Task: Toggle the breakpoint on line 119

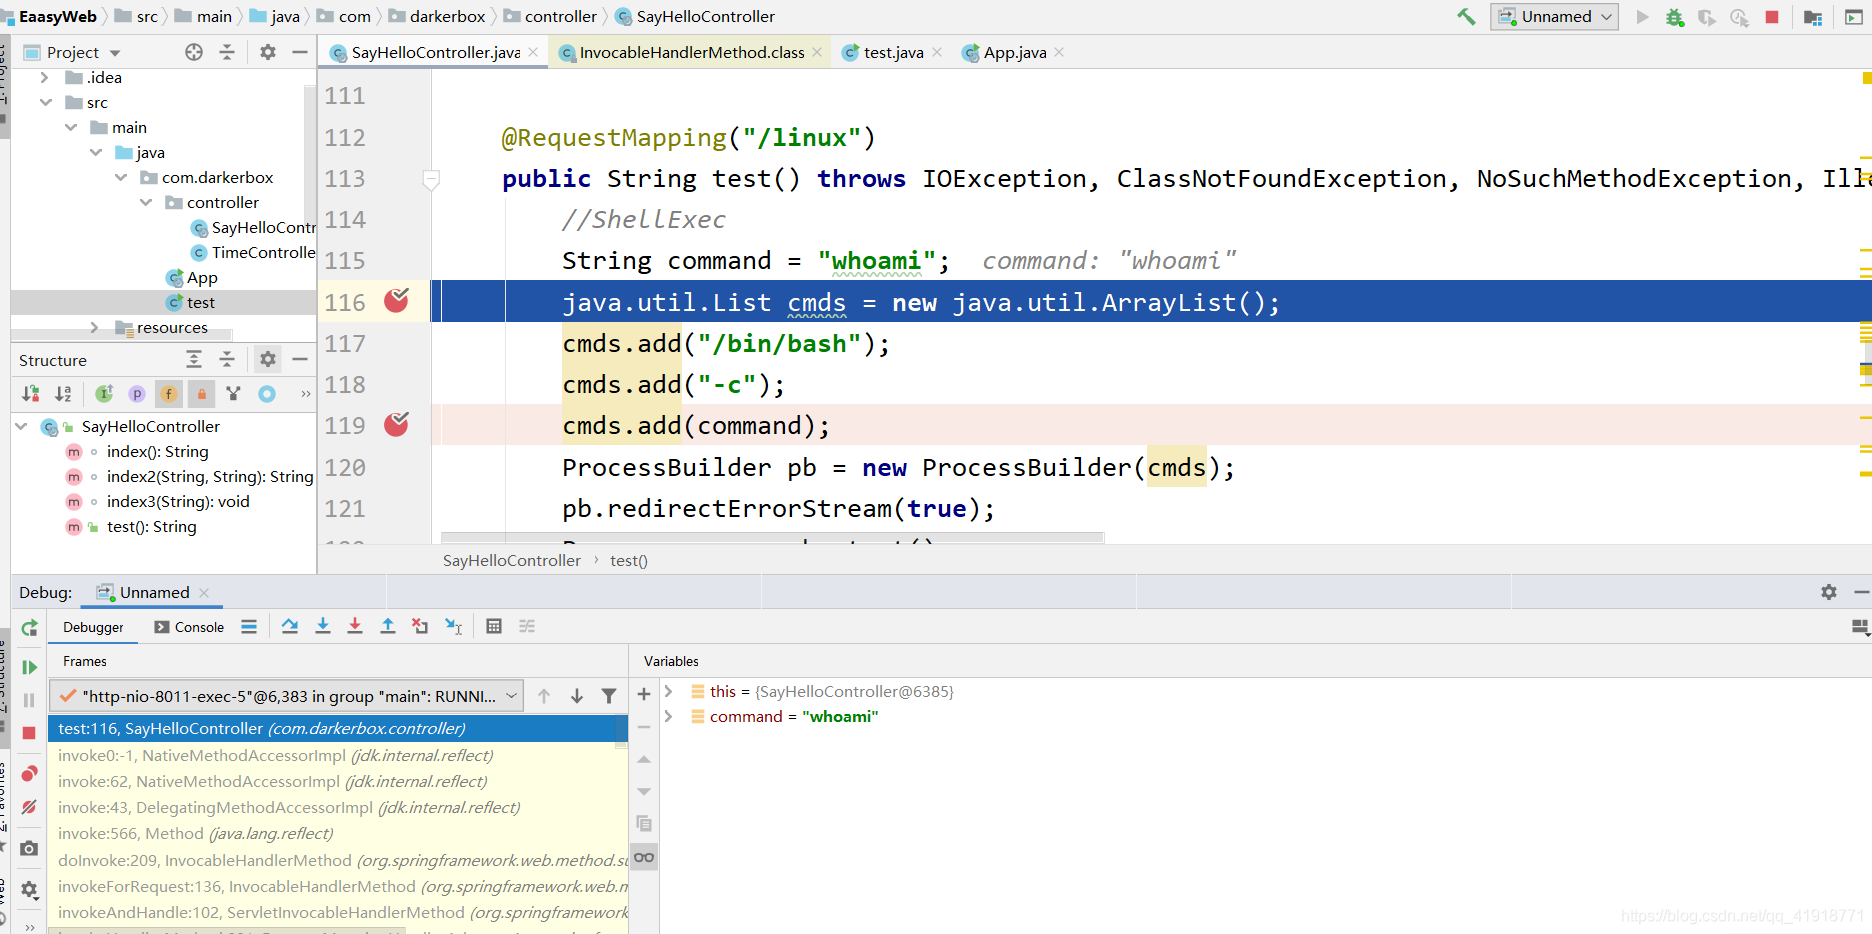Action: [396, 425]
